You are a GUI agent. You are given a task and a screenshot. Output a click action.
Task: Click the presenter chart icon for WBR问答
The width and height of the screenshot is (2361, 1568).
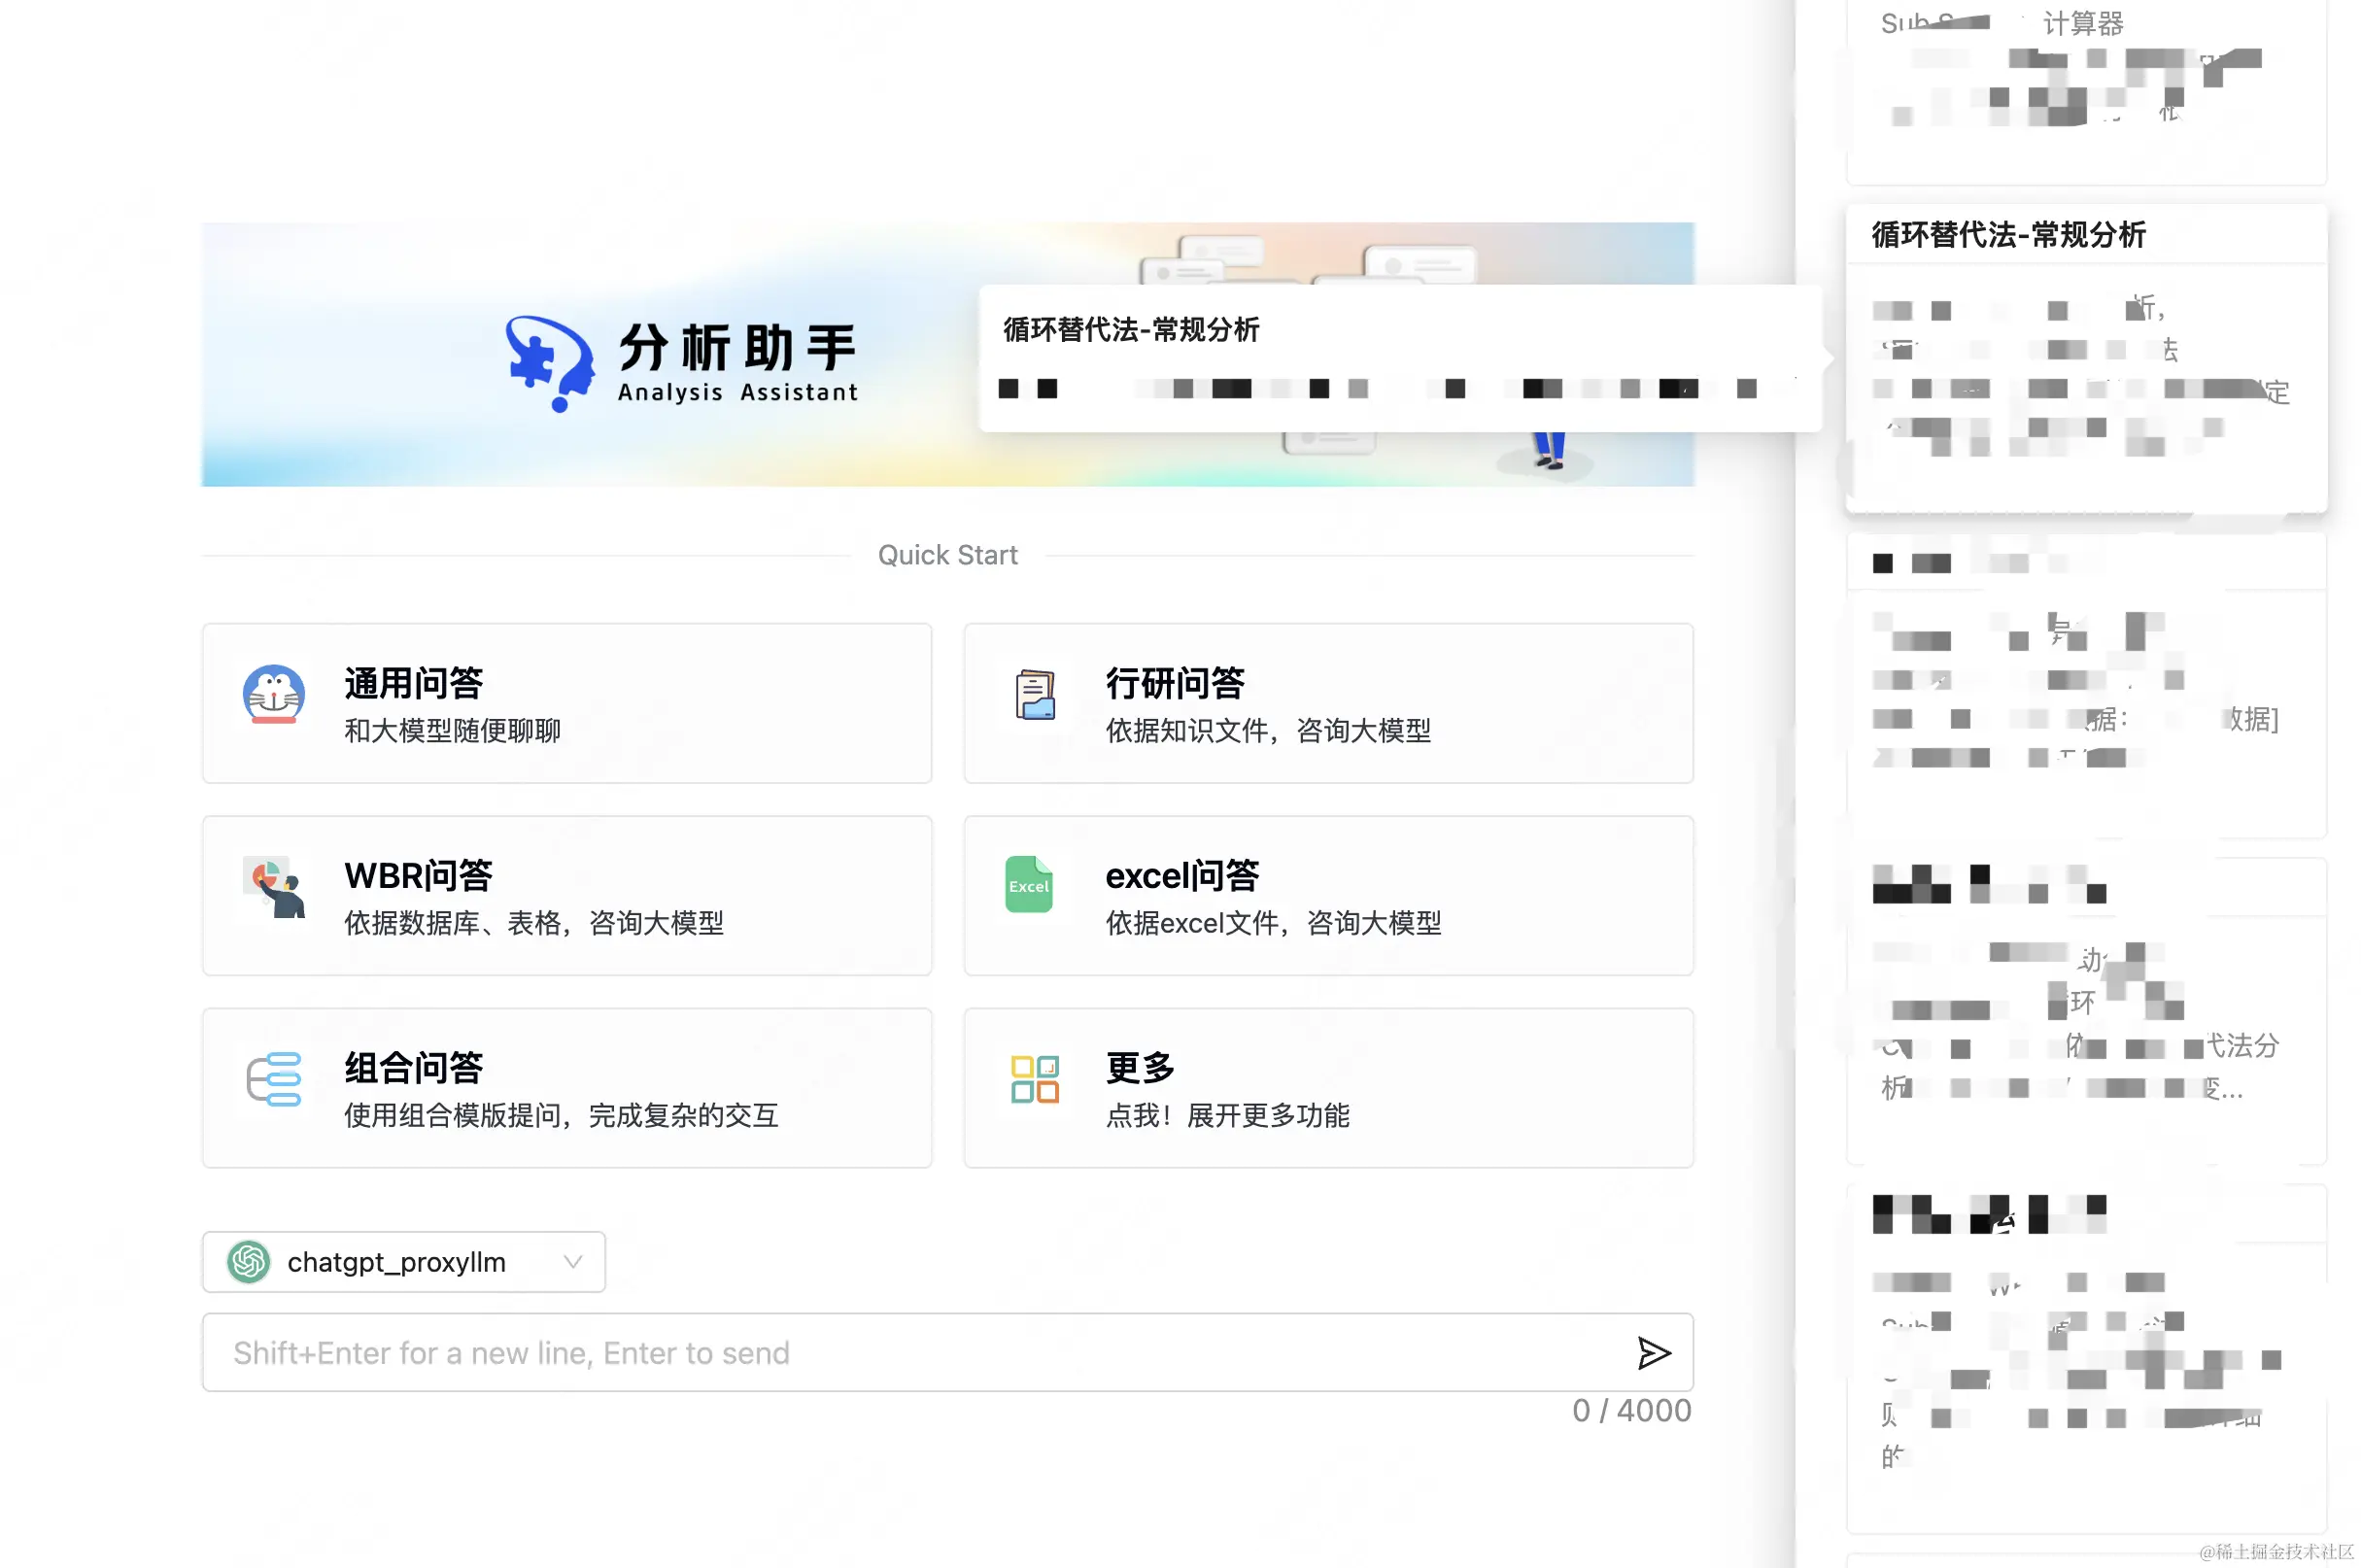(x=273, y=886)
